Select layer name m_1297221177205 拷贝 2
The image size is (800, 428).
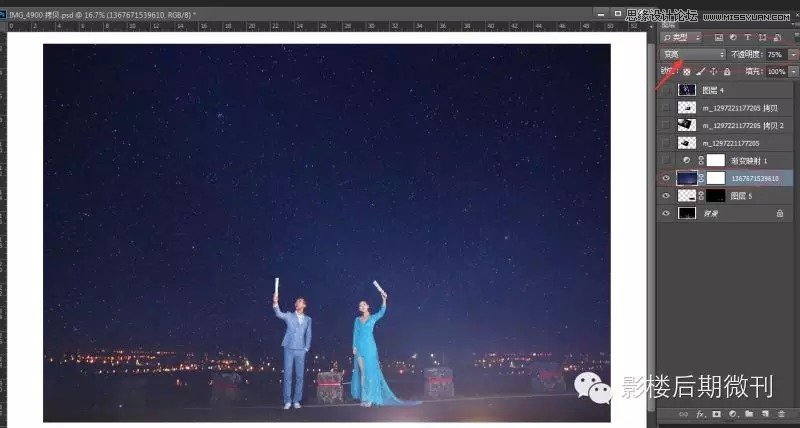743,125
